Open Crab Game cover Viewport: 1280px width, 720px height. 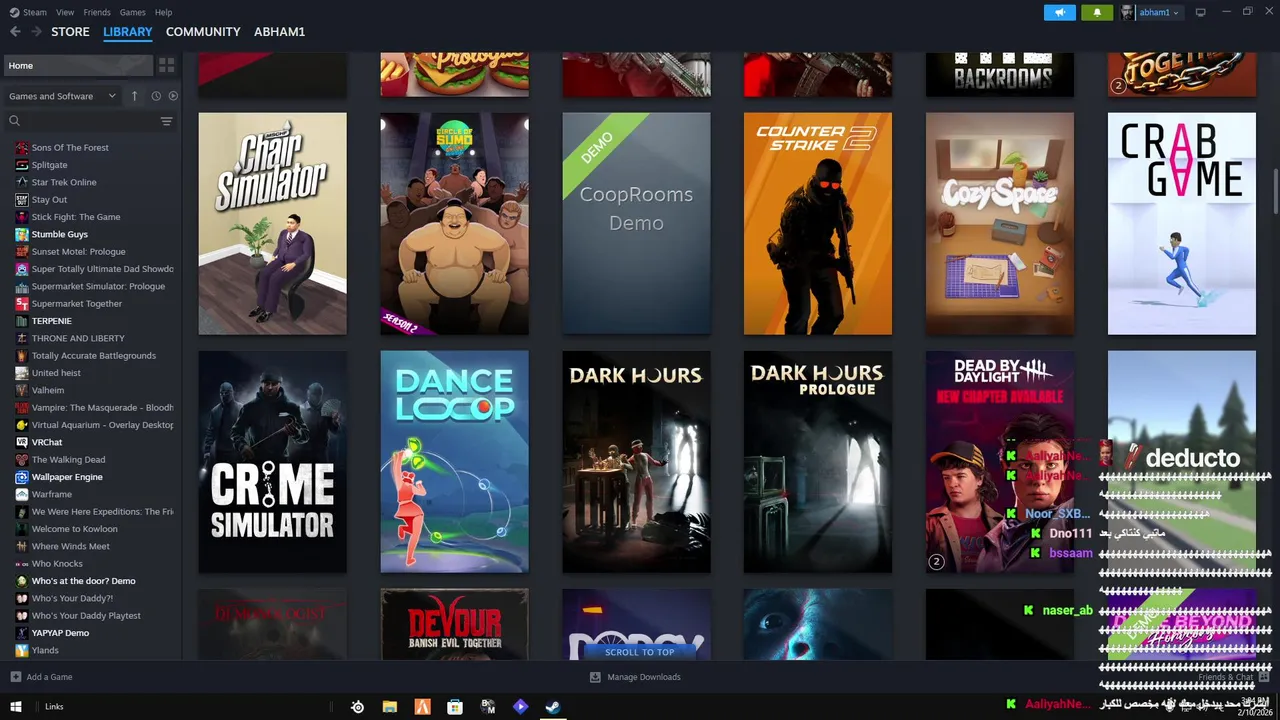point(1182,223)
